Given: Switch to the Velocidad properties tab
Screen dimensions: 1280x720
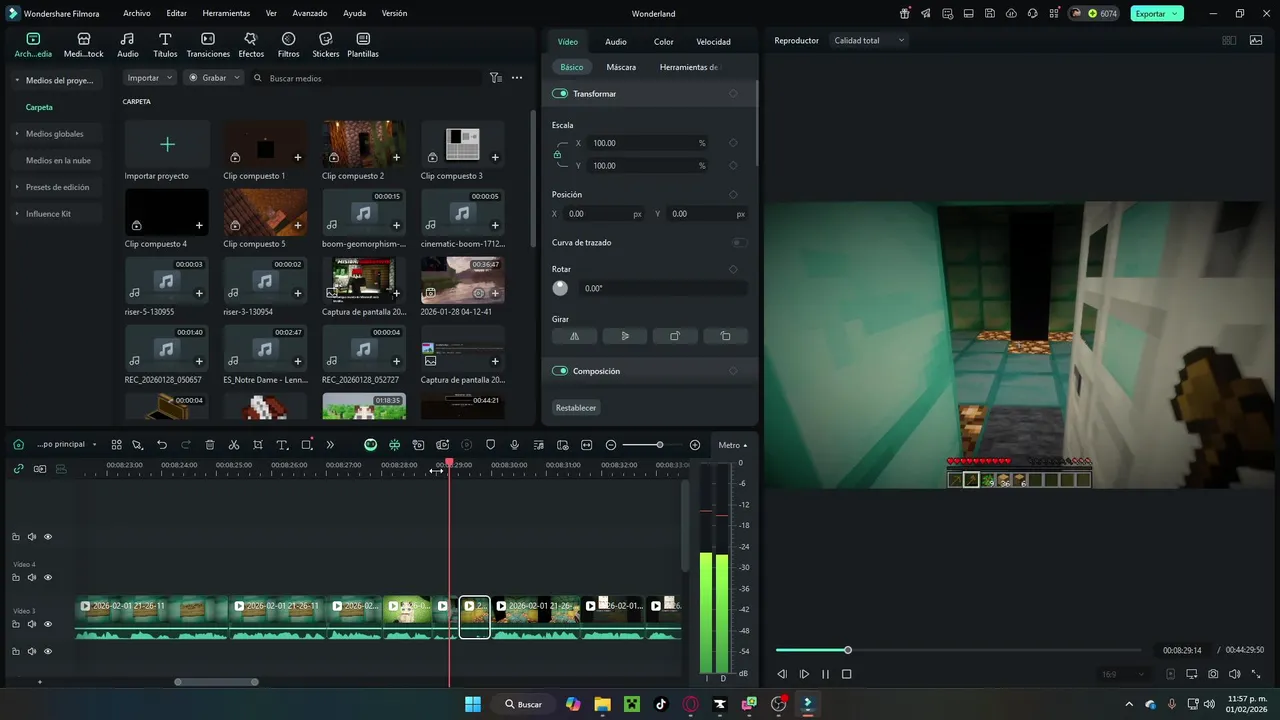Looking at the screenshot, I should 713,42.
